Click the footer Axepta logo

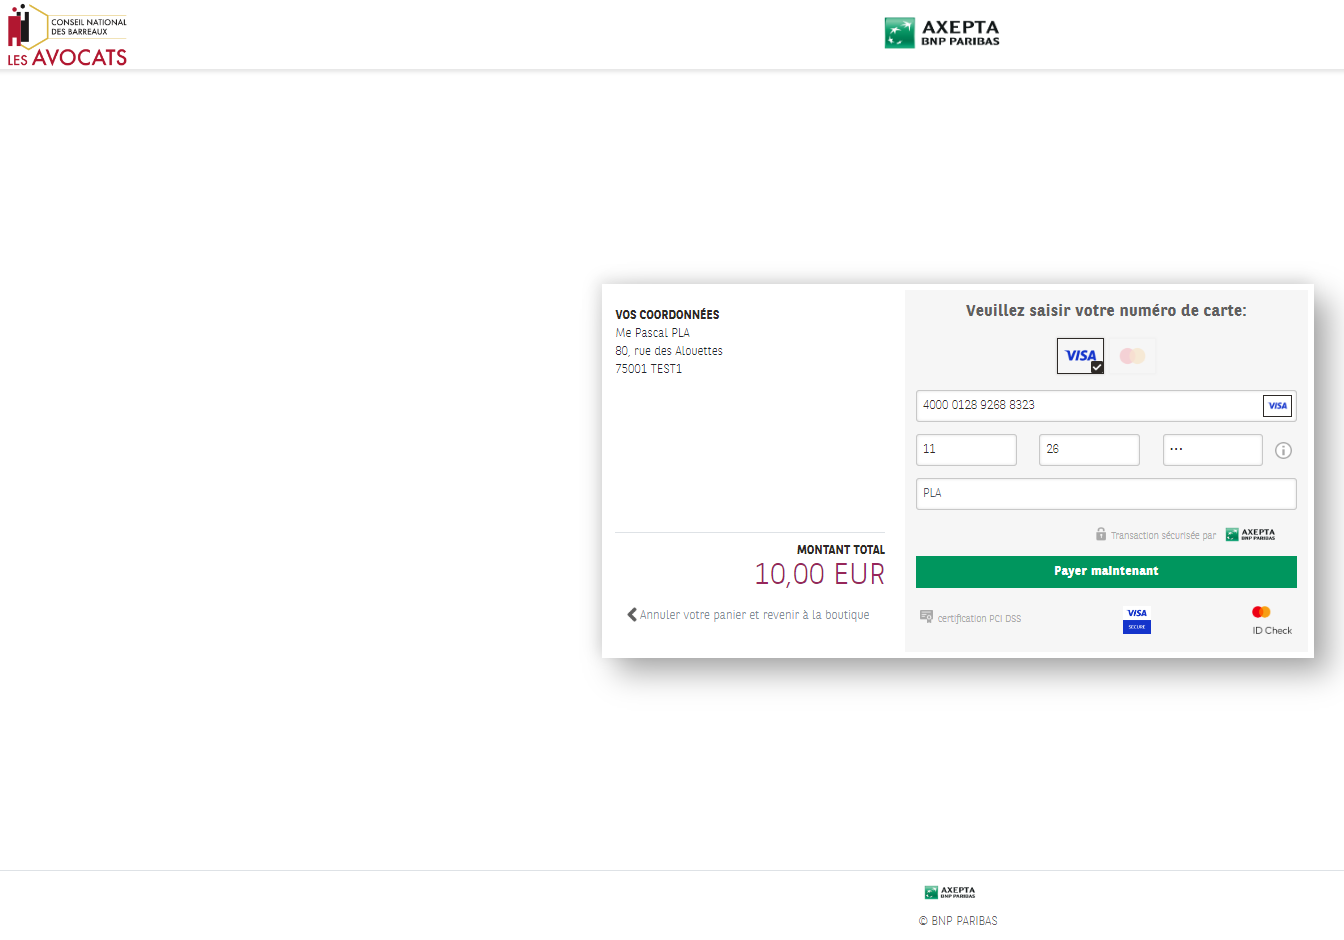point(950,892)
